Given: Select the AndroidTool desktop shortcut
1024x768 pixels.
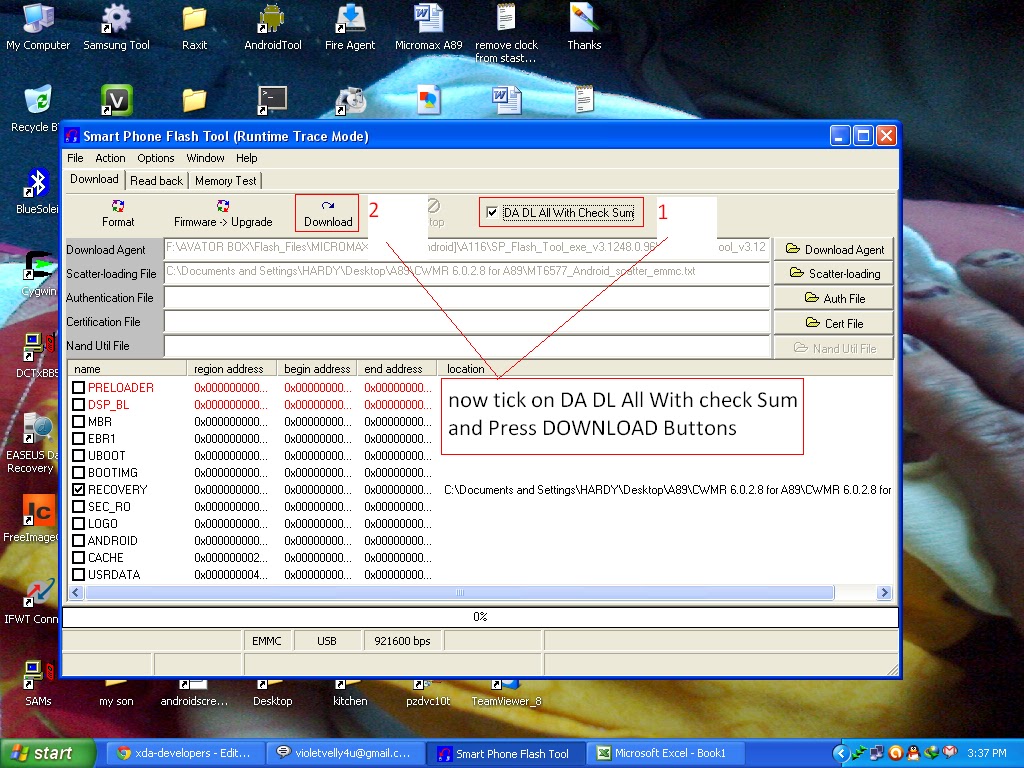Looking at the screenshot, I should coord(272,27).
